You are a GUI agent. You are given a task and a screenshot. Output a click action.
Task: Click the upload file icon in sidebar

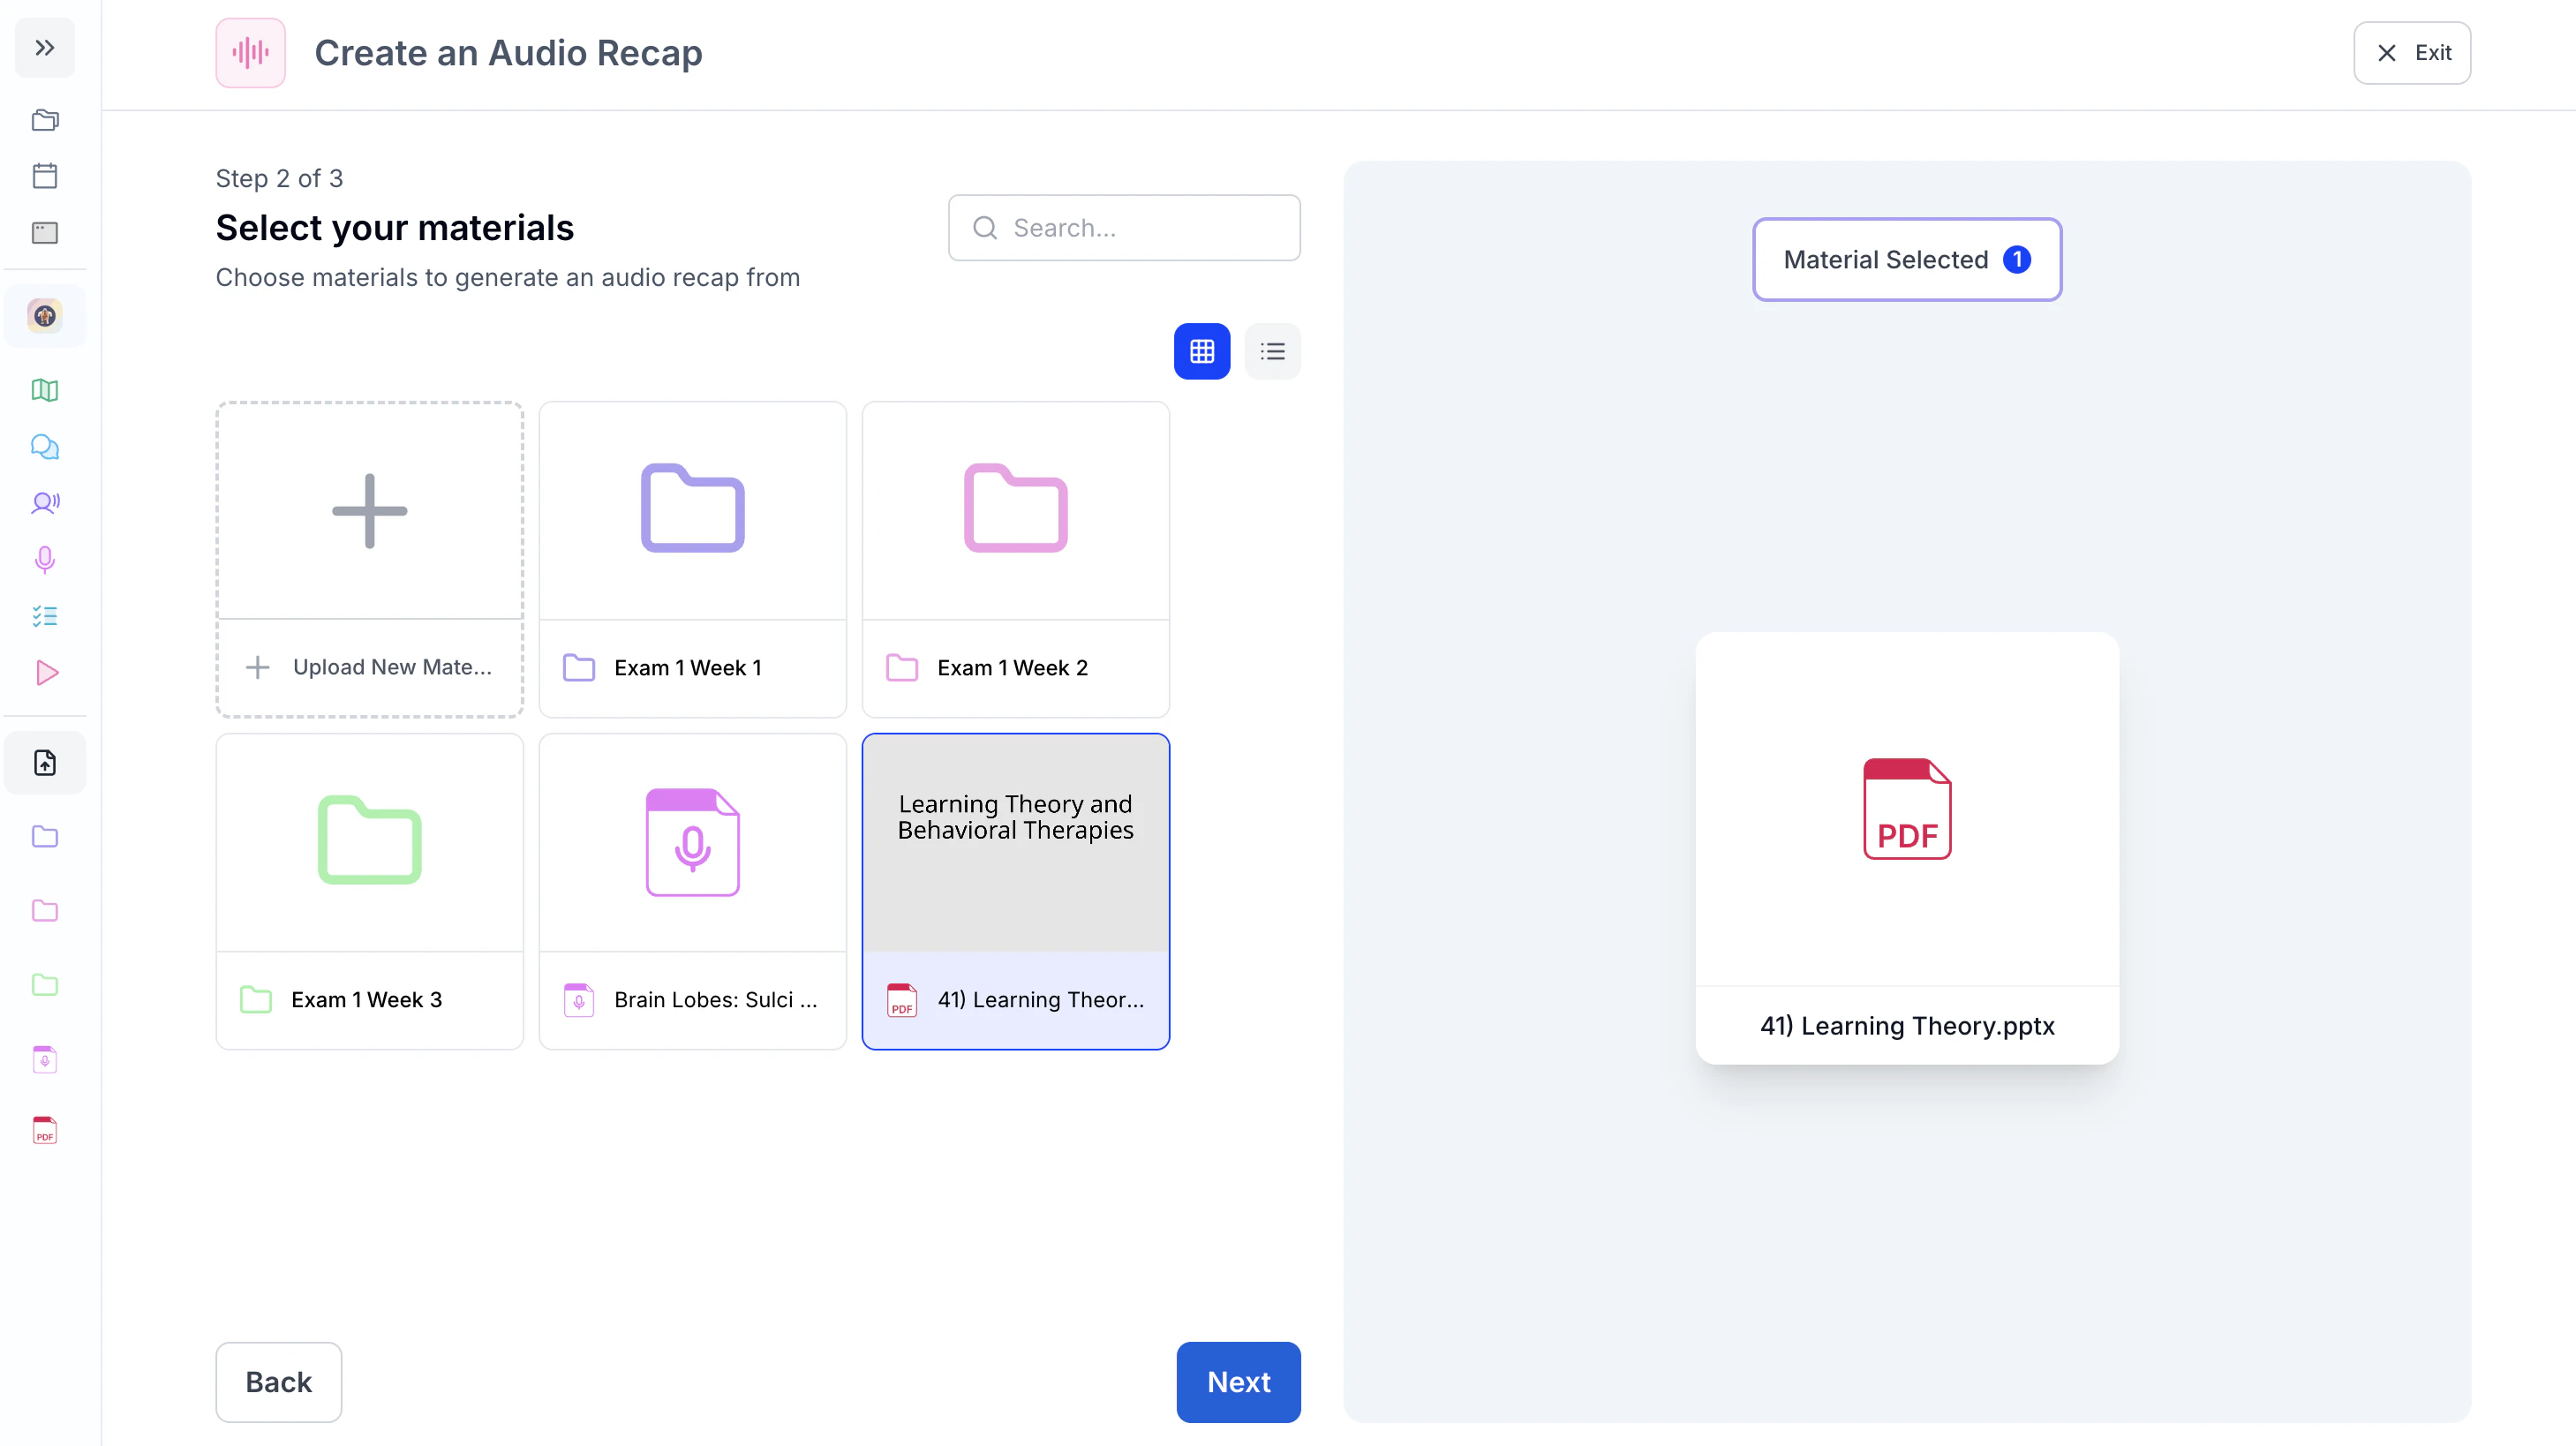tap(45, 763)
